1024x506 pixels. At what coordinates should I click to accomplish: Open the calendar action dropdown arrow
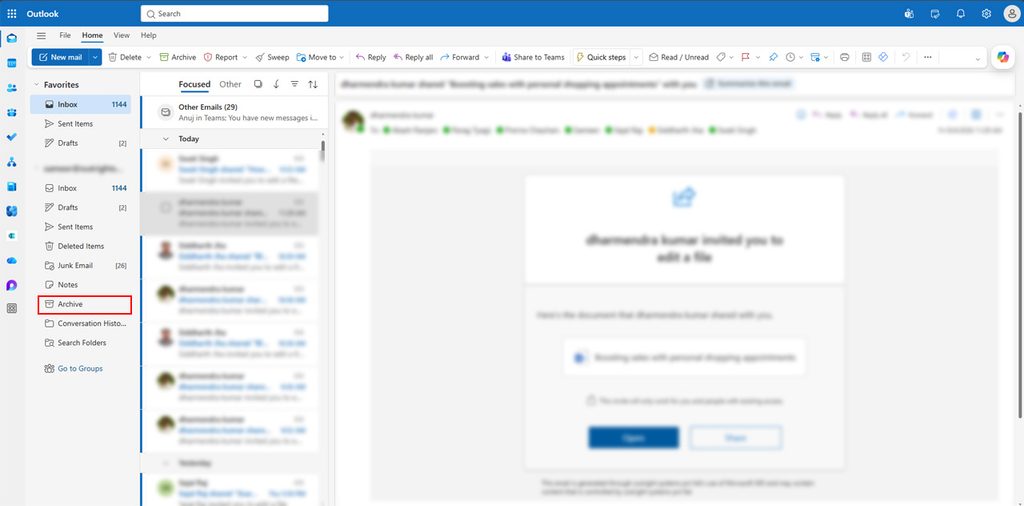[825, 57]
